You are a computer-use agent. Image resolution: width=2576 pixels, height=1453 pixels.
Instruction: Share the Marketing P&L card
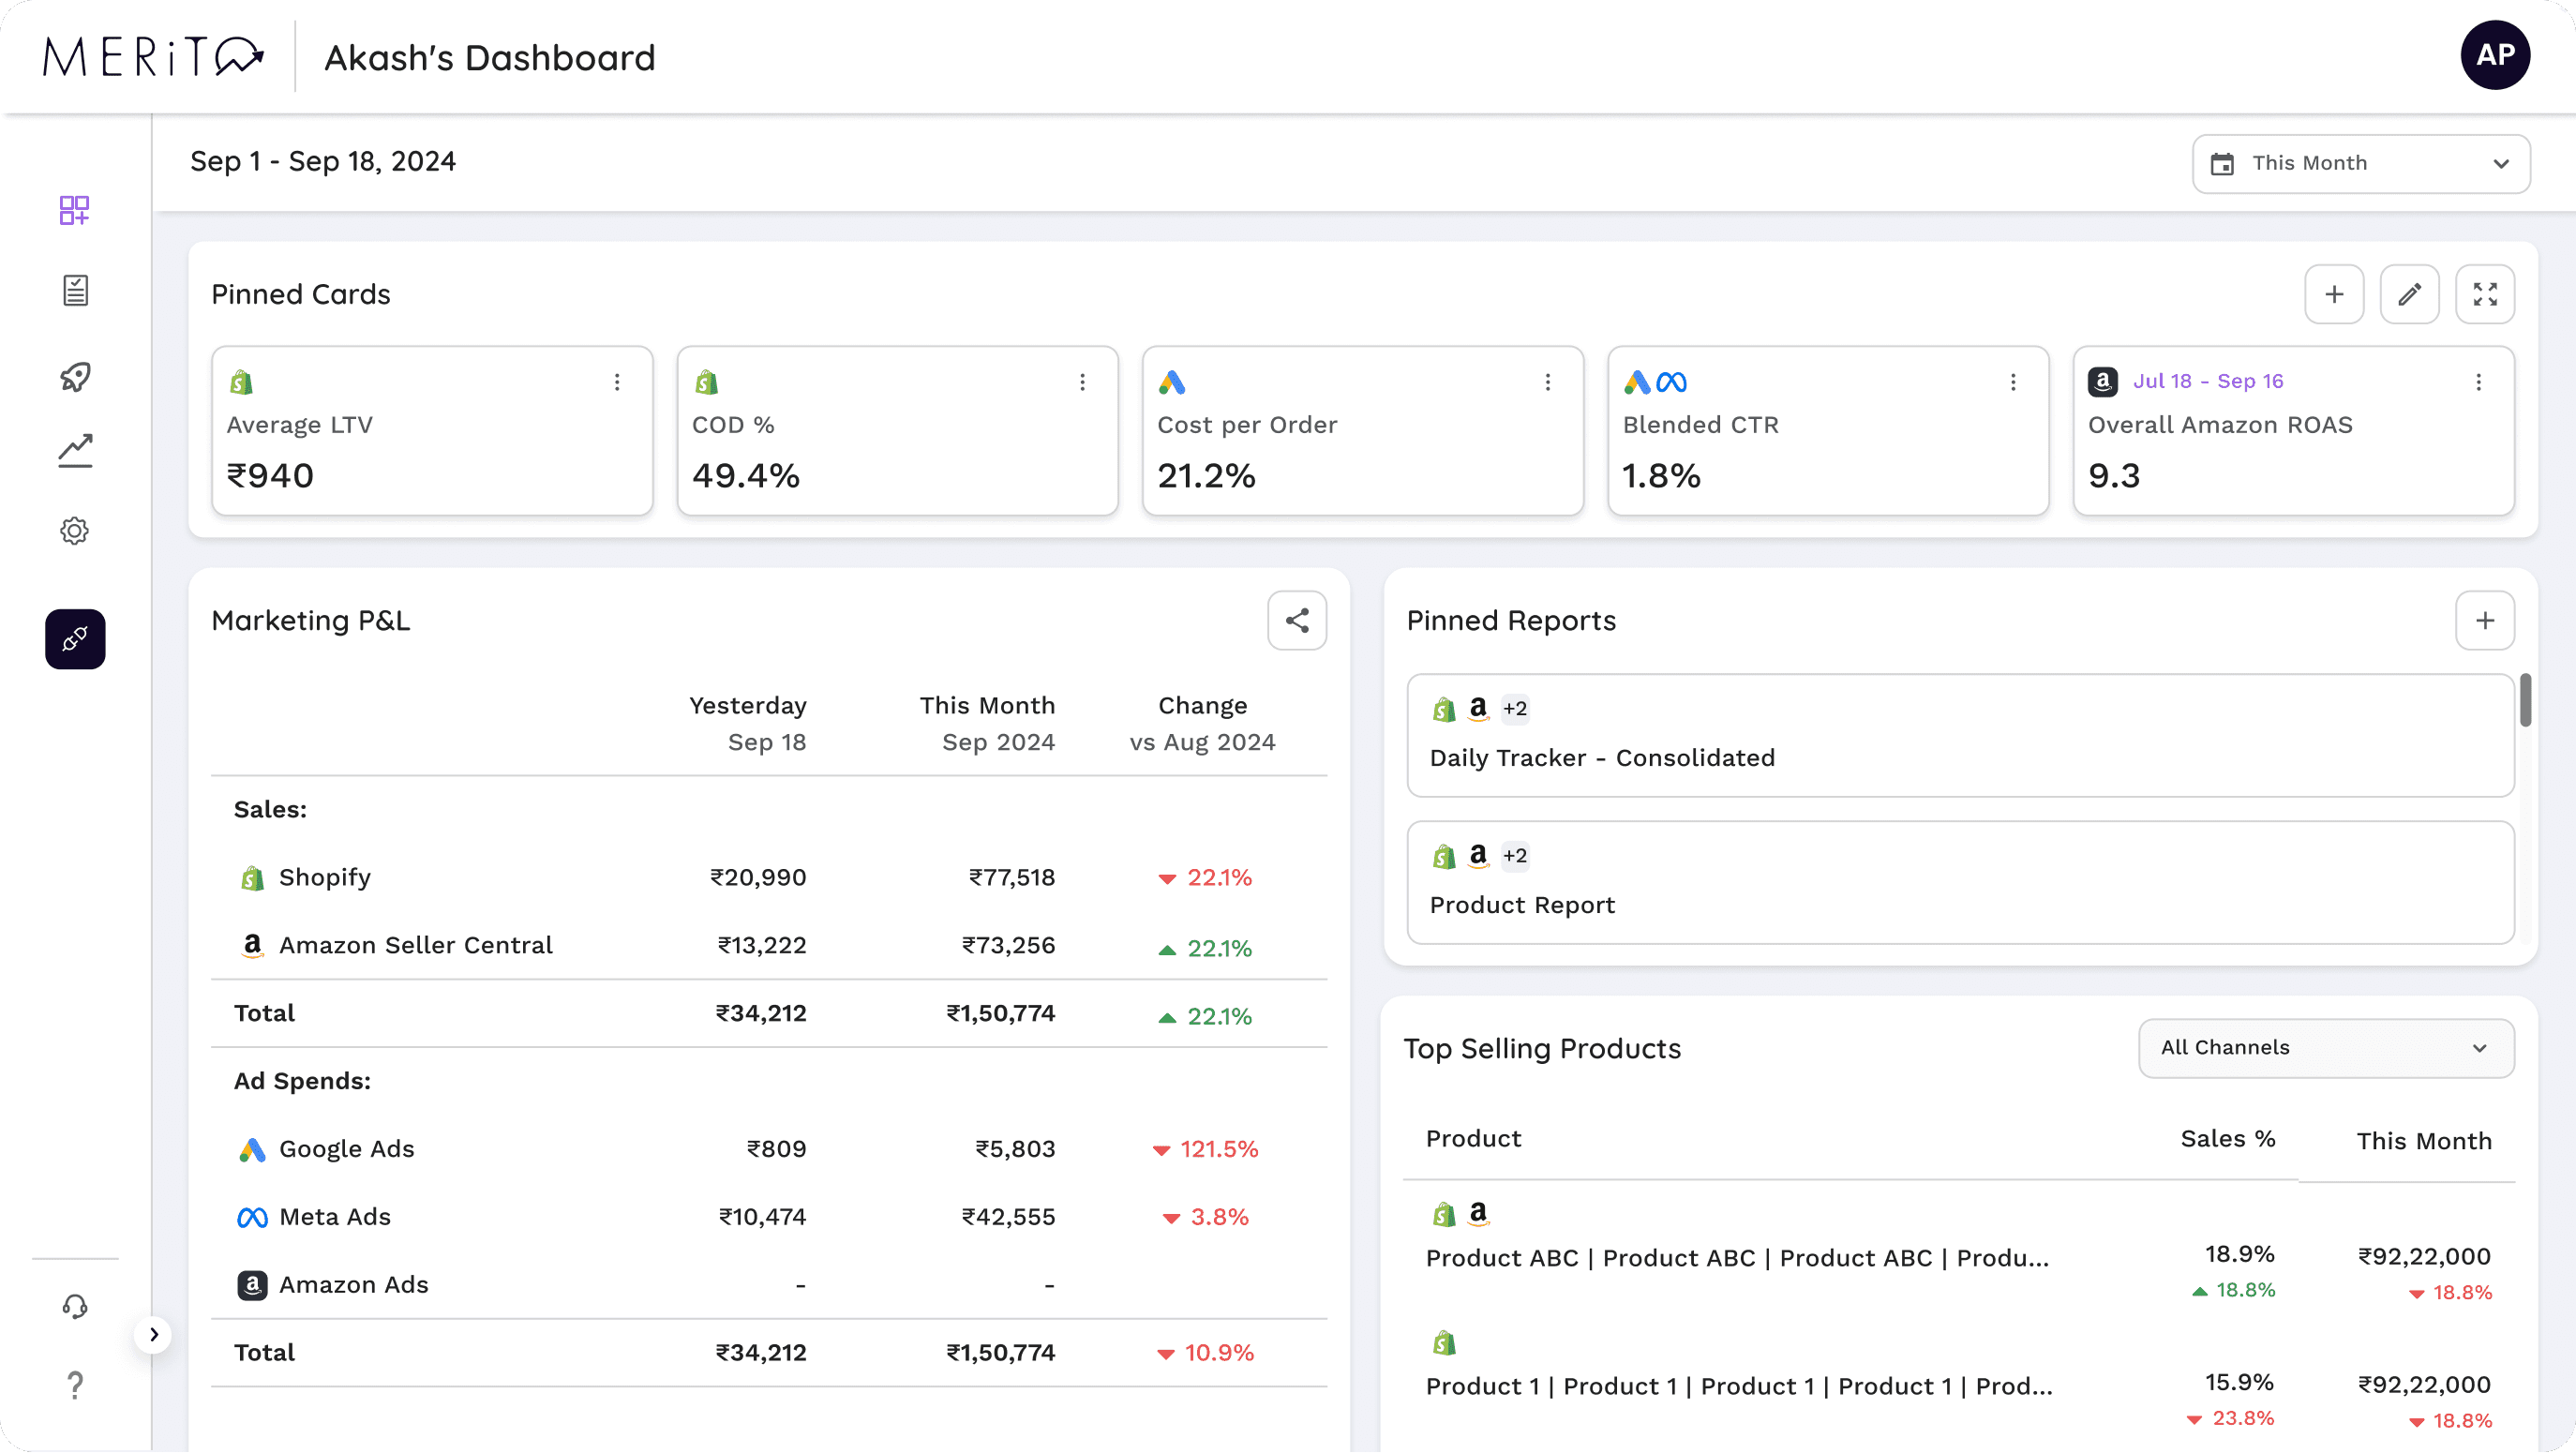click(1297, 621)
